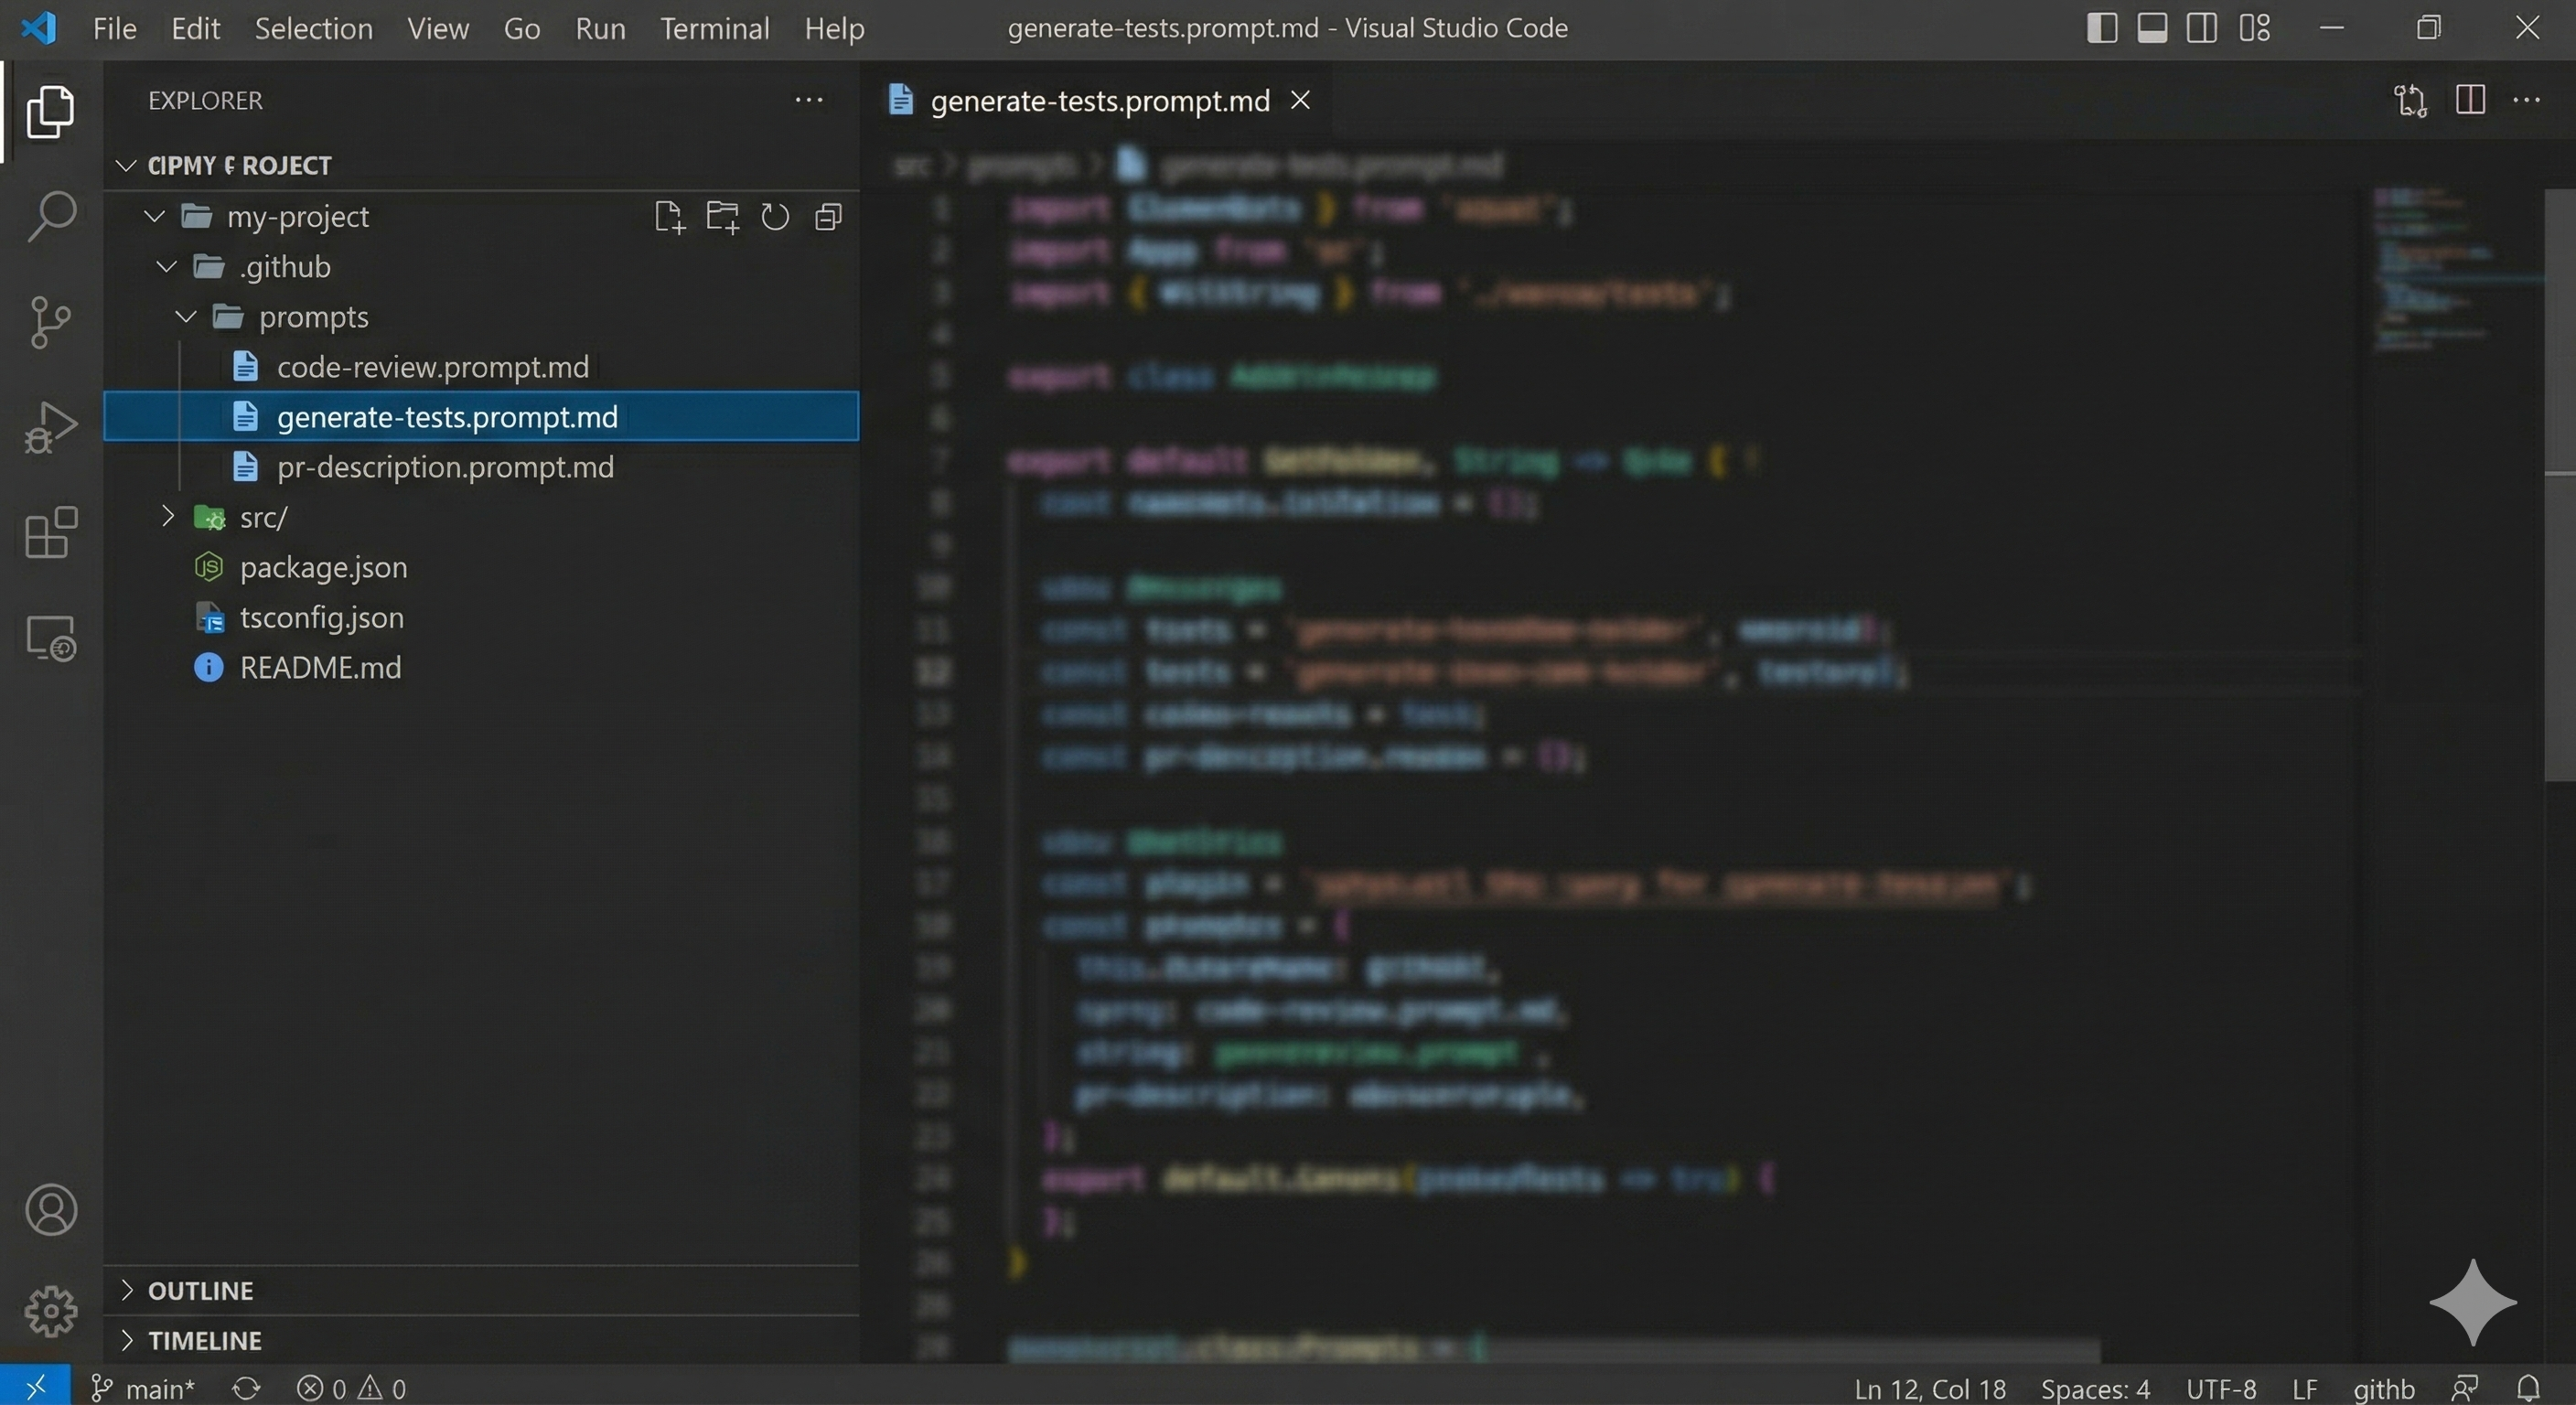The width and height of the screenshot is (2576, 1405).
Task: Expand the OUTLINE section
Action: [x=200, y=1290]
